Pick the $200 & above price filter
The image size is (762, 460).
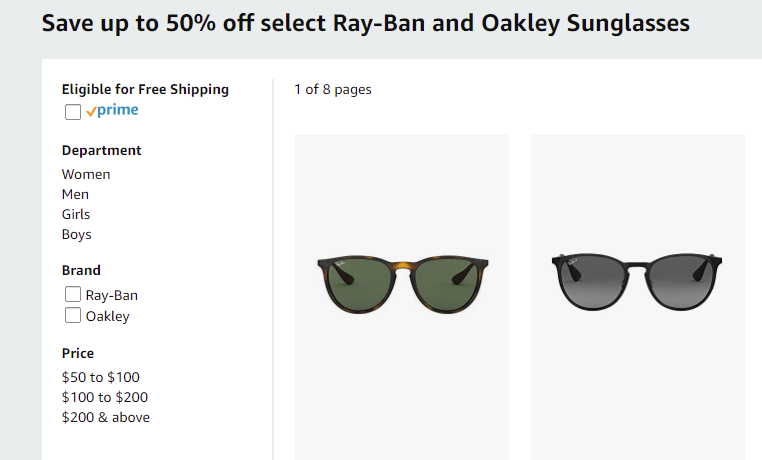(105, 417)
